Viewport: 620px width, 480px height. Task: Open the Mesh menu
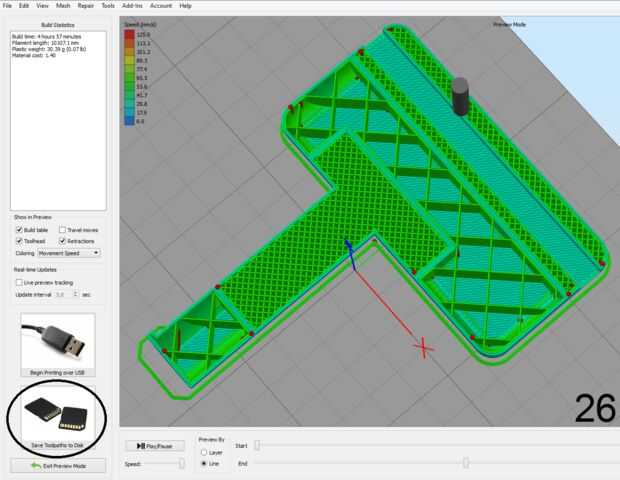63,6
